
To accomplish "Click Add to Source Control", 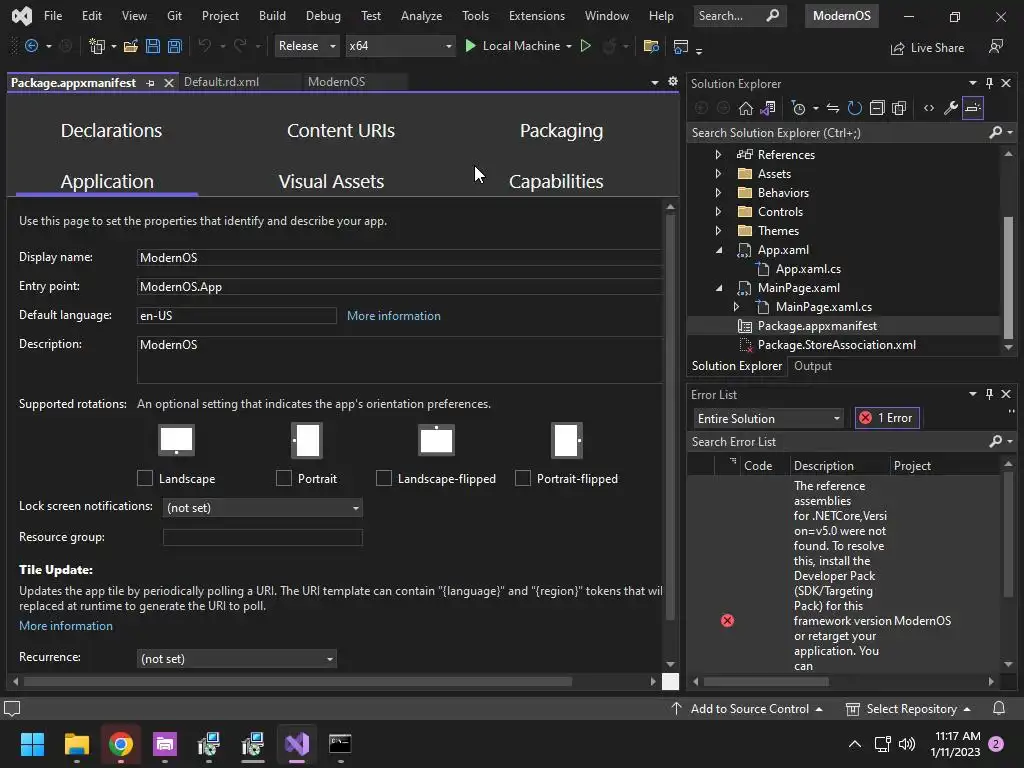I will (747, 709).
